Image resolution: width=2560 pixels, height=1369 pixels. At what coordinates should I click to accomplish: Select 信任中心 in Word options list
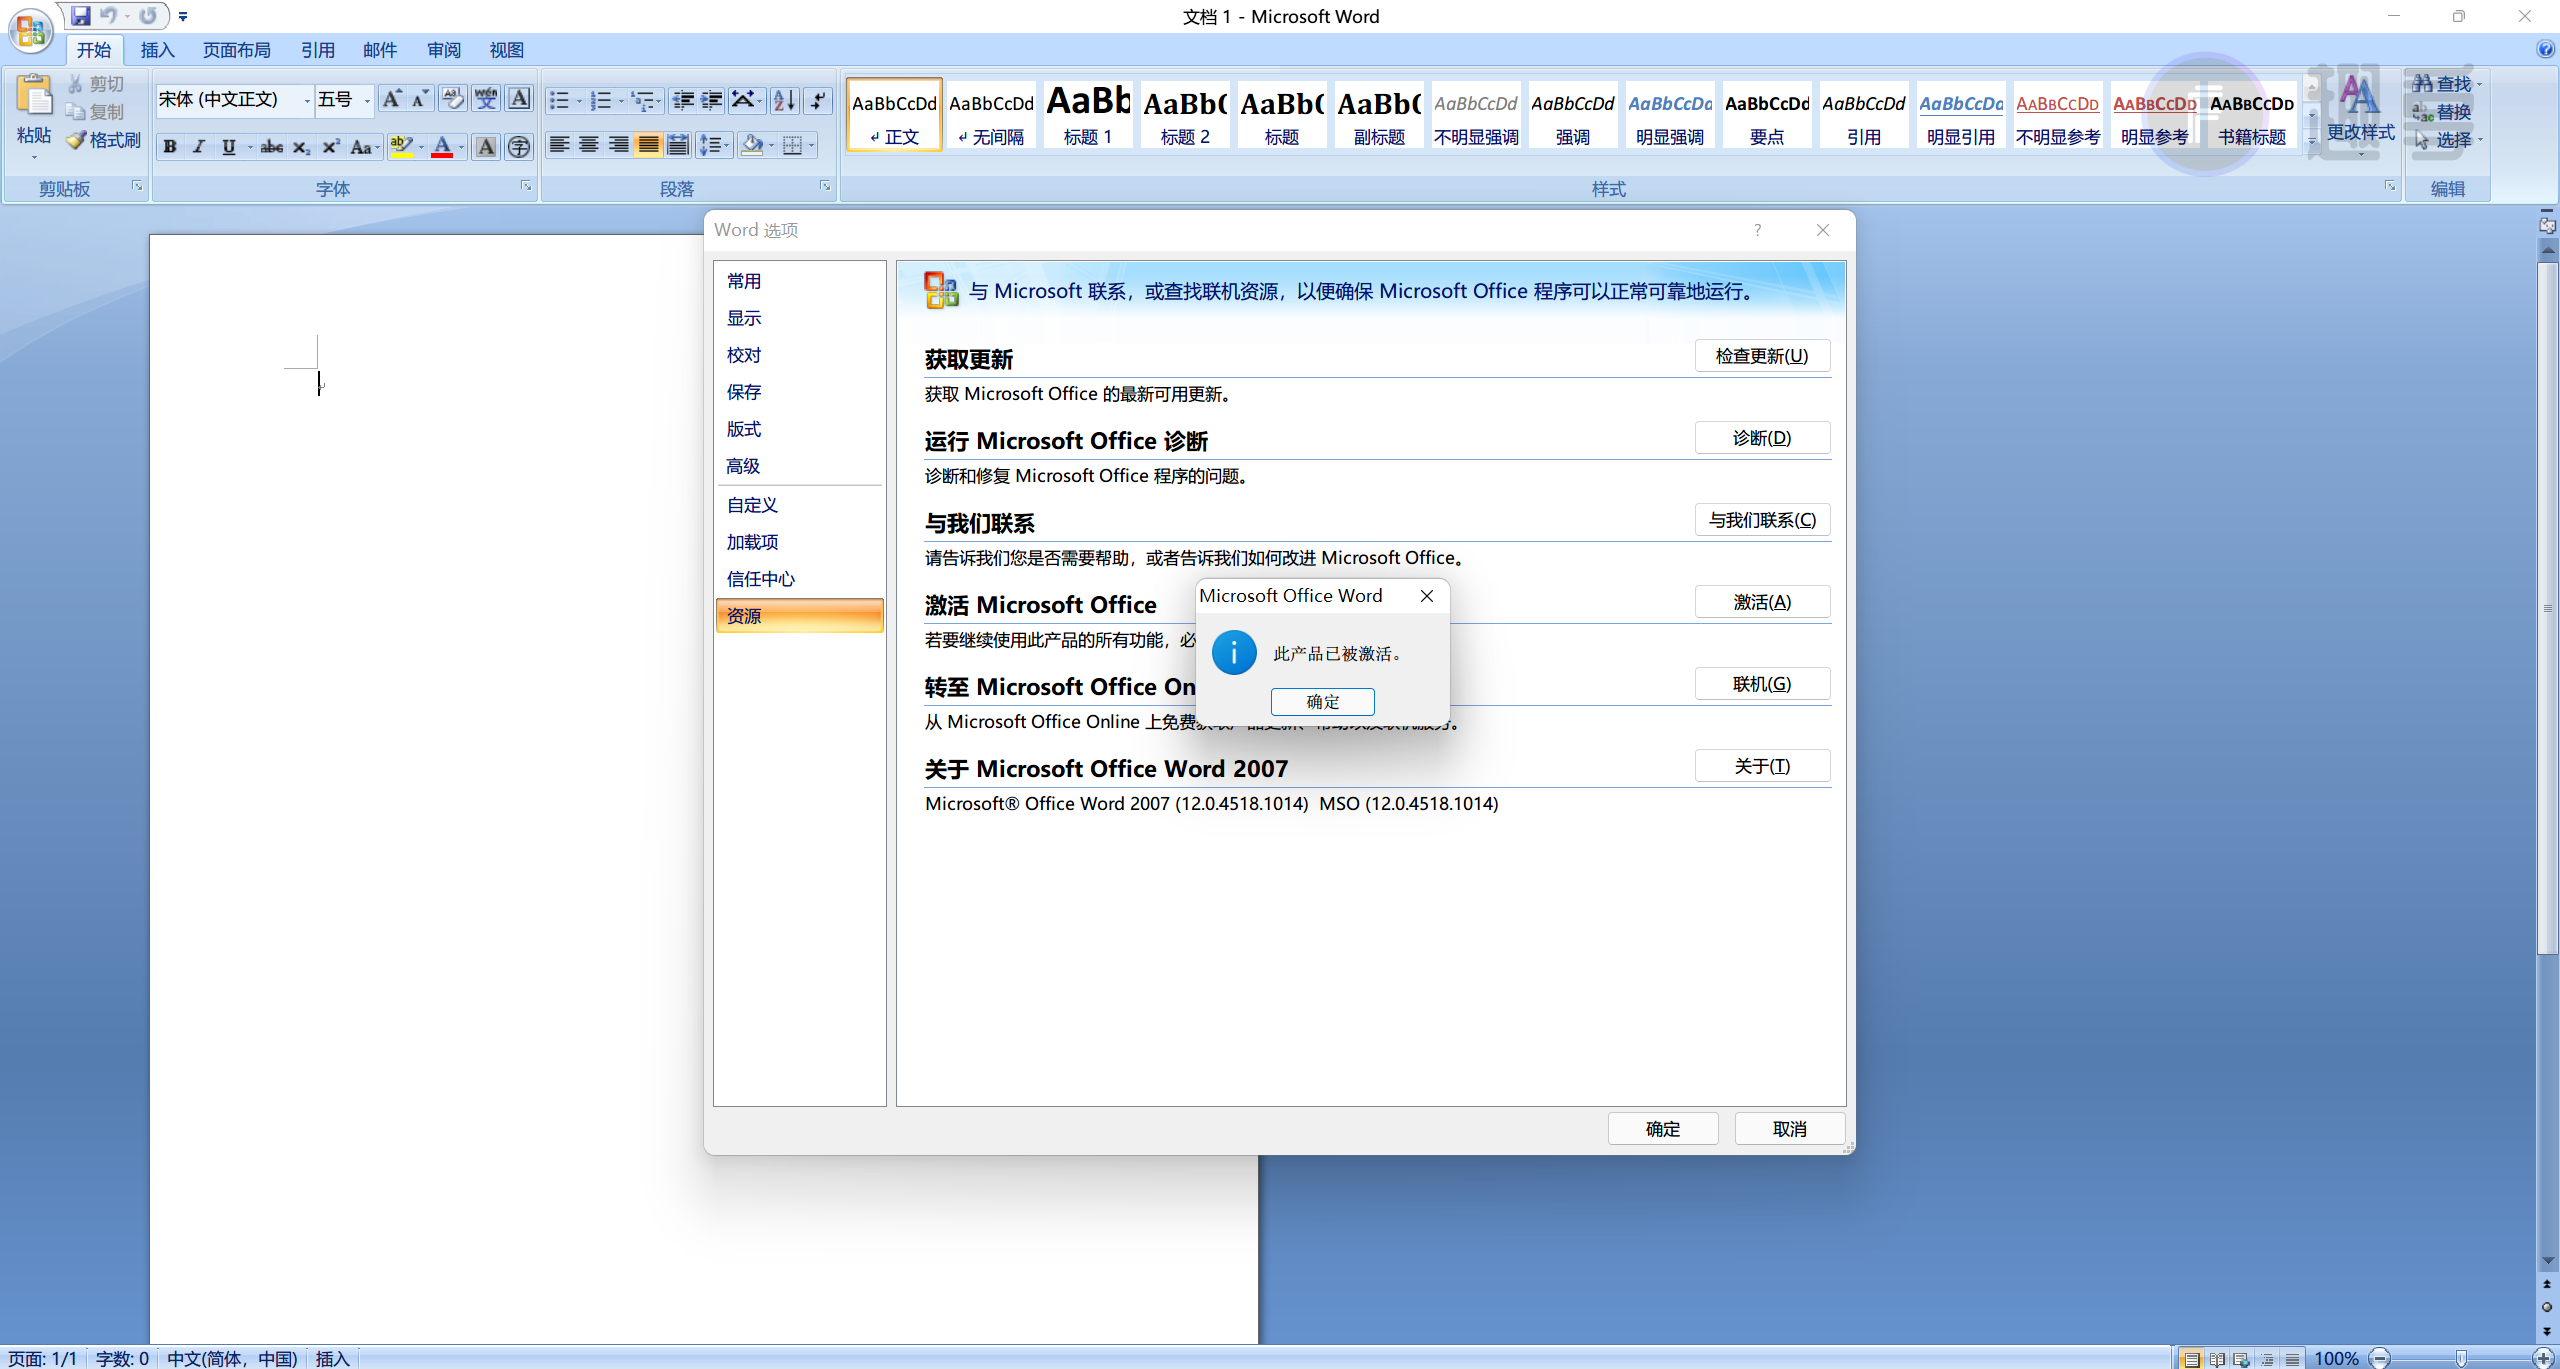(x=799, y=579)
